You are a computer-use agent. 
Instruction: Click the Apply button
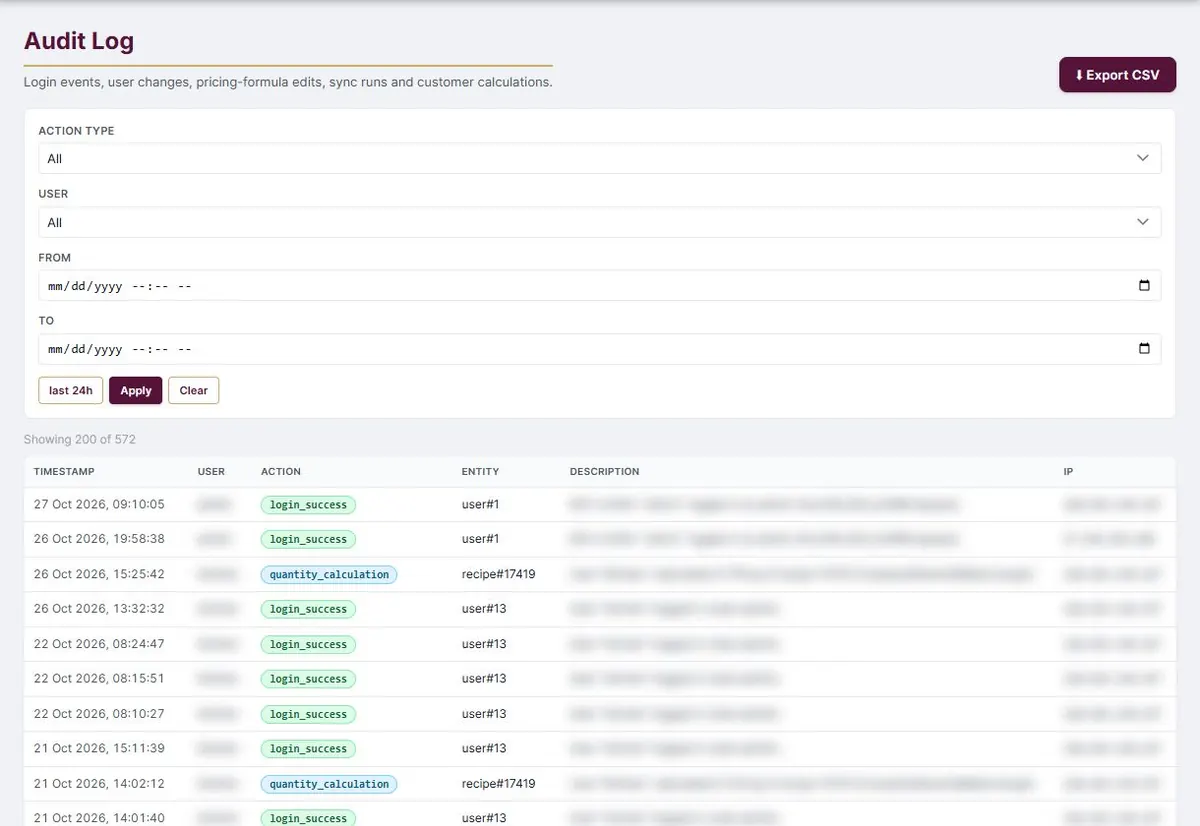(x=136, y=390)
